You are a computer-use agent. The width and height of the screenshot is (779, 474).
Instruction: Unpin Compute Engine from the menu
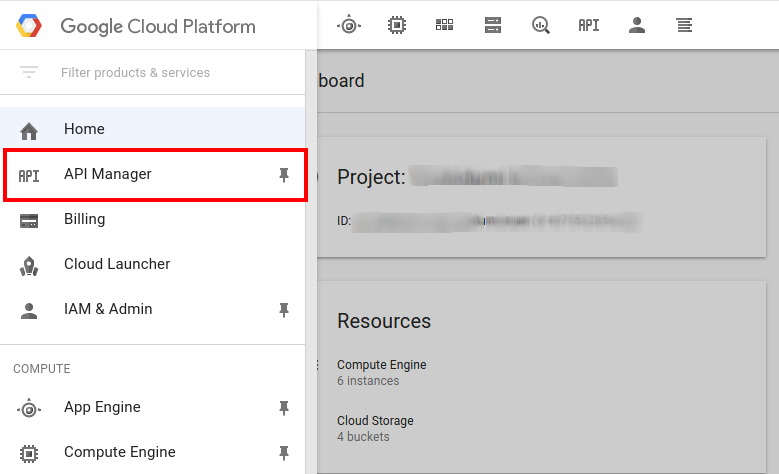(284, 453)
